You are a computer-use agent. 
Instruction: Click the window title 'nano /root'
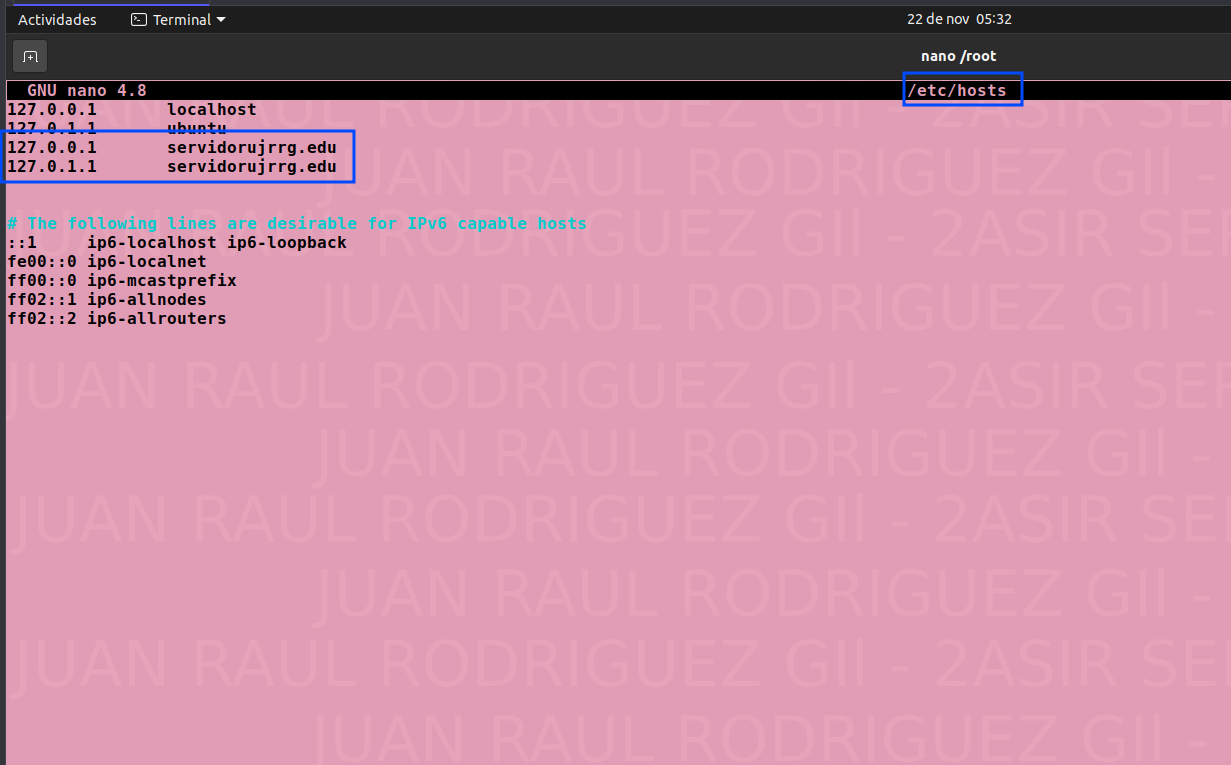[958, 56]
